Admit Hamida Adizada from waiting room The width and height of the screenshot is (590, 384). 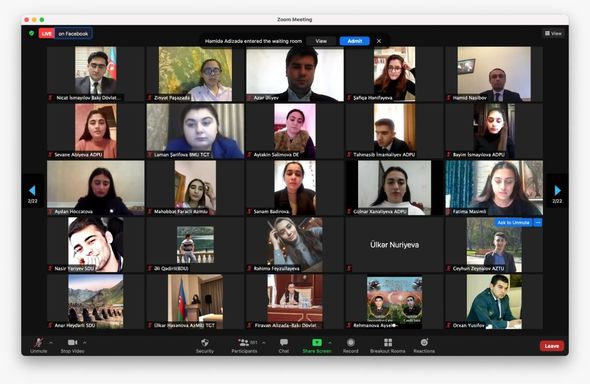tap(354, 41)
